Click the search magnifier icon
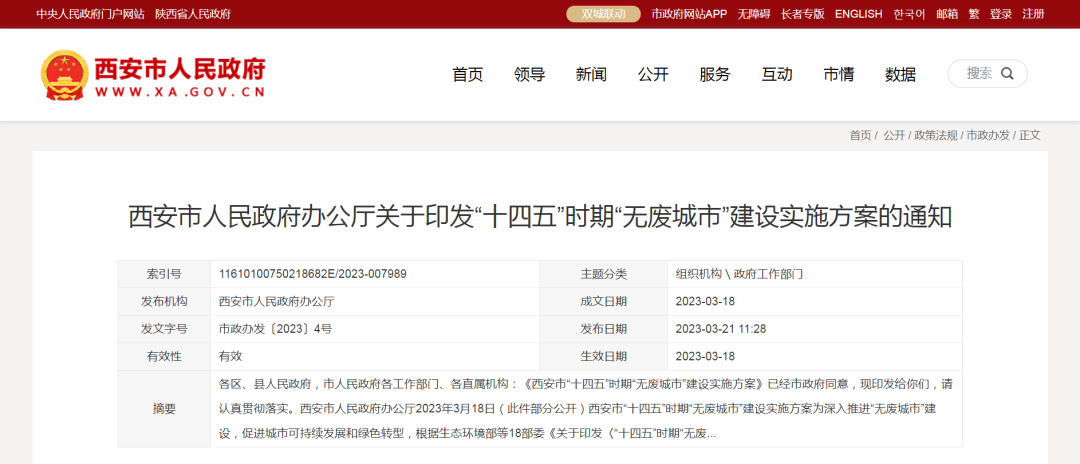This screenshot has height=464, width=1080. 1007,74
